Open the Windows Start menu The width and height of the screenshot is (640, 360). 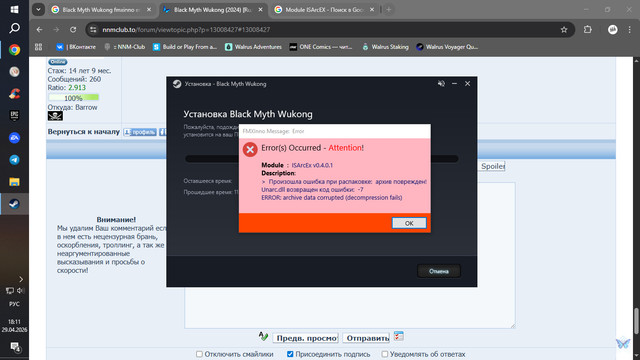tap(14, 9)
